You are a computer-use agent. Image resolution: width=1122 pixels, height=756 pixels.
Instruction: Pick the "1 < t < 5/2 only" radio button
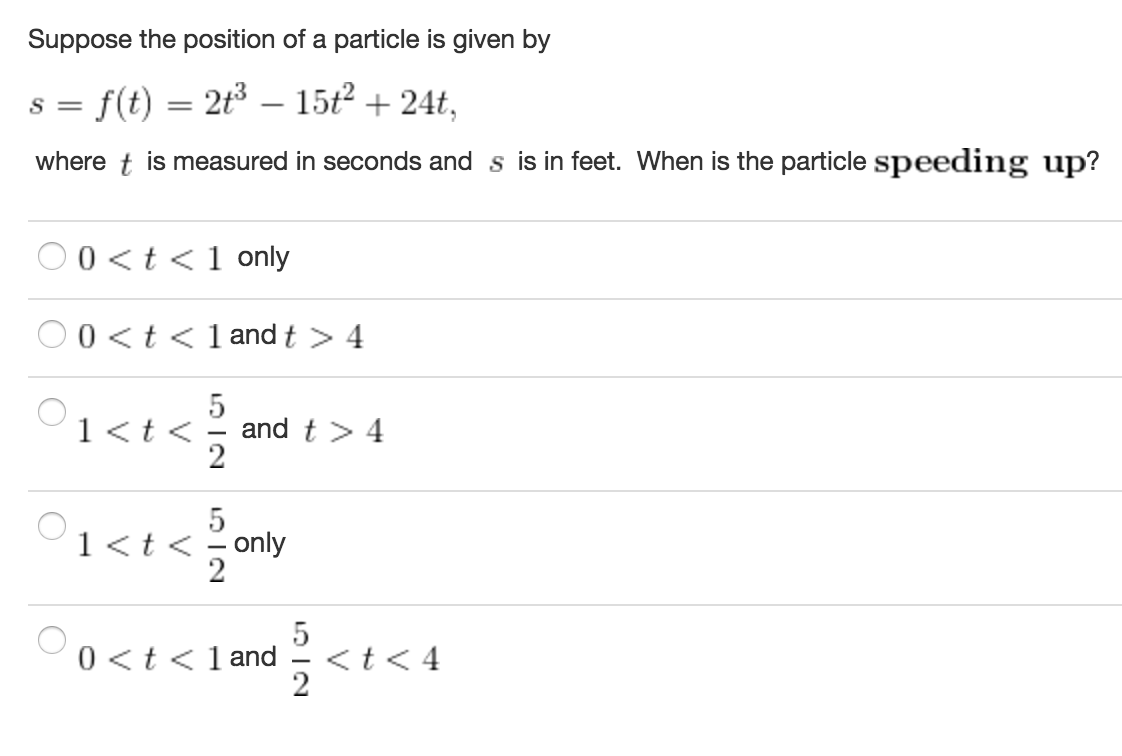tap(52, 525)
